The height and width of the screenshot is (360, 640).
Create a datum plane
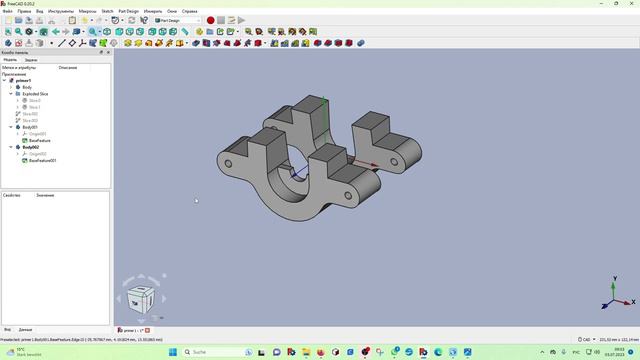pyautogui.click(x=72, y=43)
